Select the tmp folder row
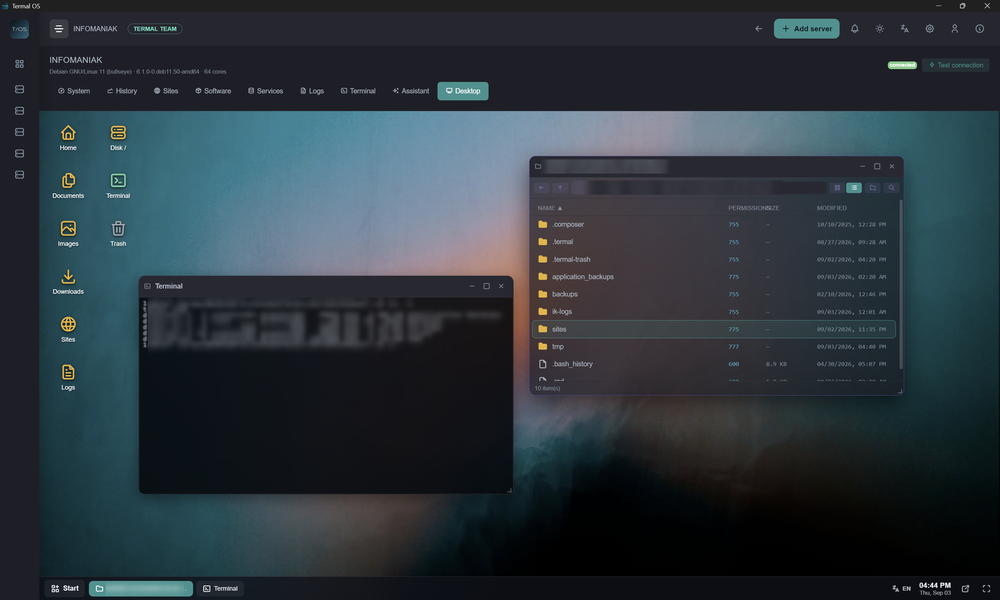The image size is (1000, 600). [714, 346]
